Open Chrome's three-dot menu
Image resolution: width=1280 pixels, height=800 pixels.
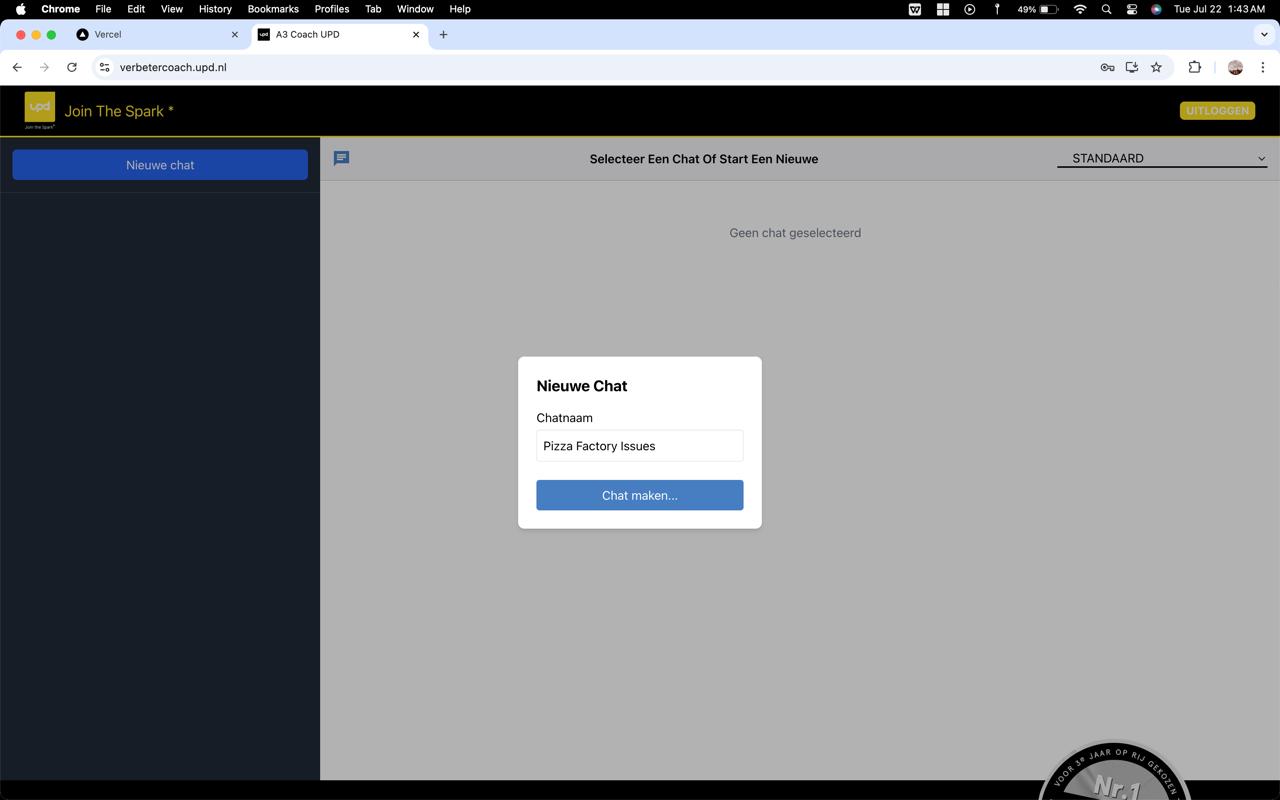(x=1264, y=67)
